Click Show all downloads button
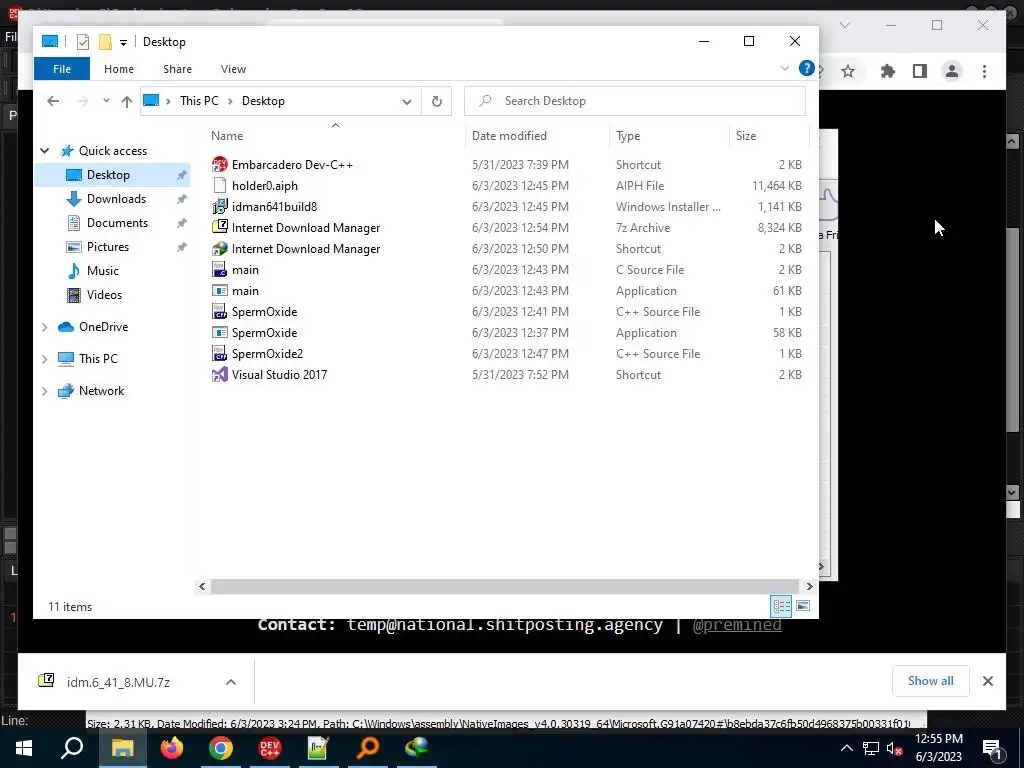Viewport: 1024px width, 768px height. coord(931,681)
